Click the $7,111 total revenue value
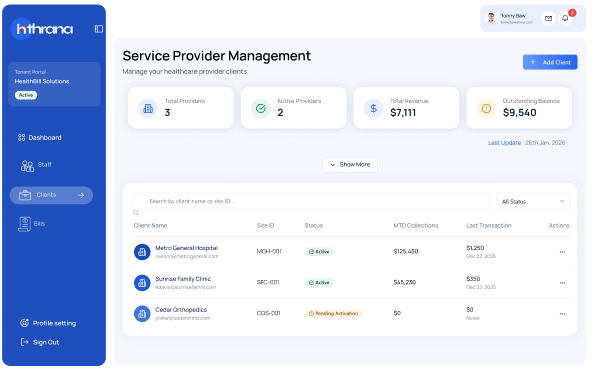The height and width of the screenshot is (373, 596). 403,113
